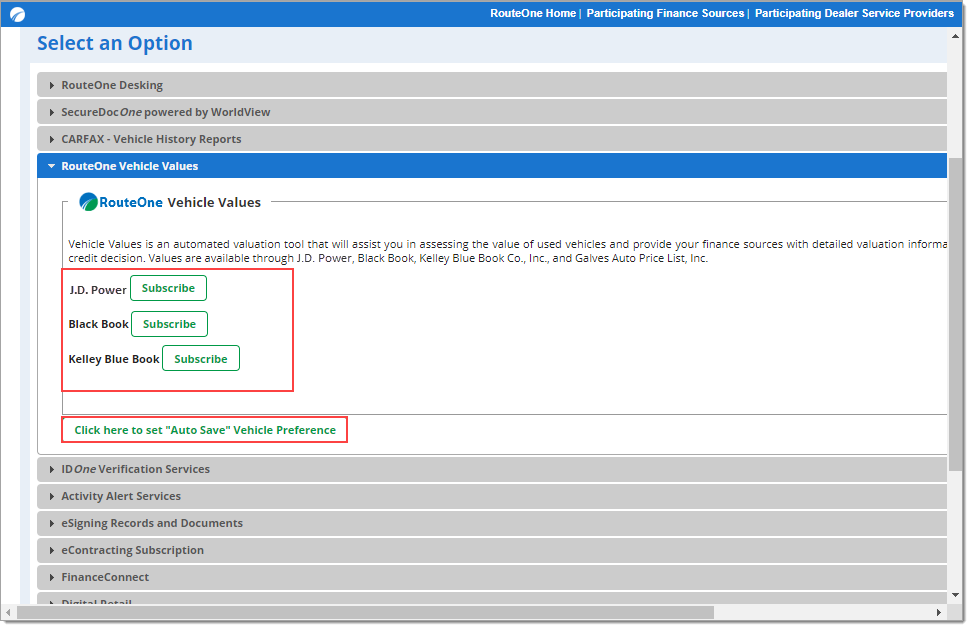Click the eContracting Subscription header text

point(132,551)
